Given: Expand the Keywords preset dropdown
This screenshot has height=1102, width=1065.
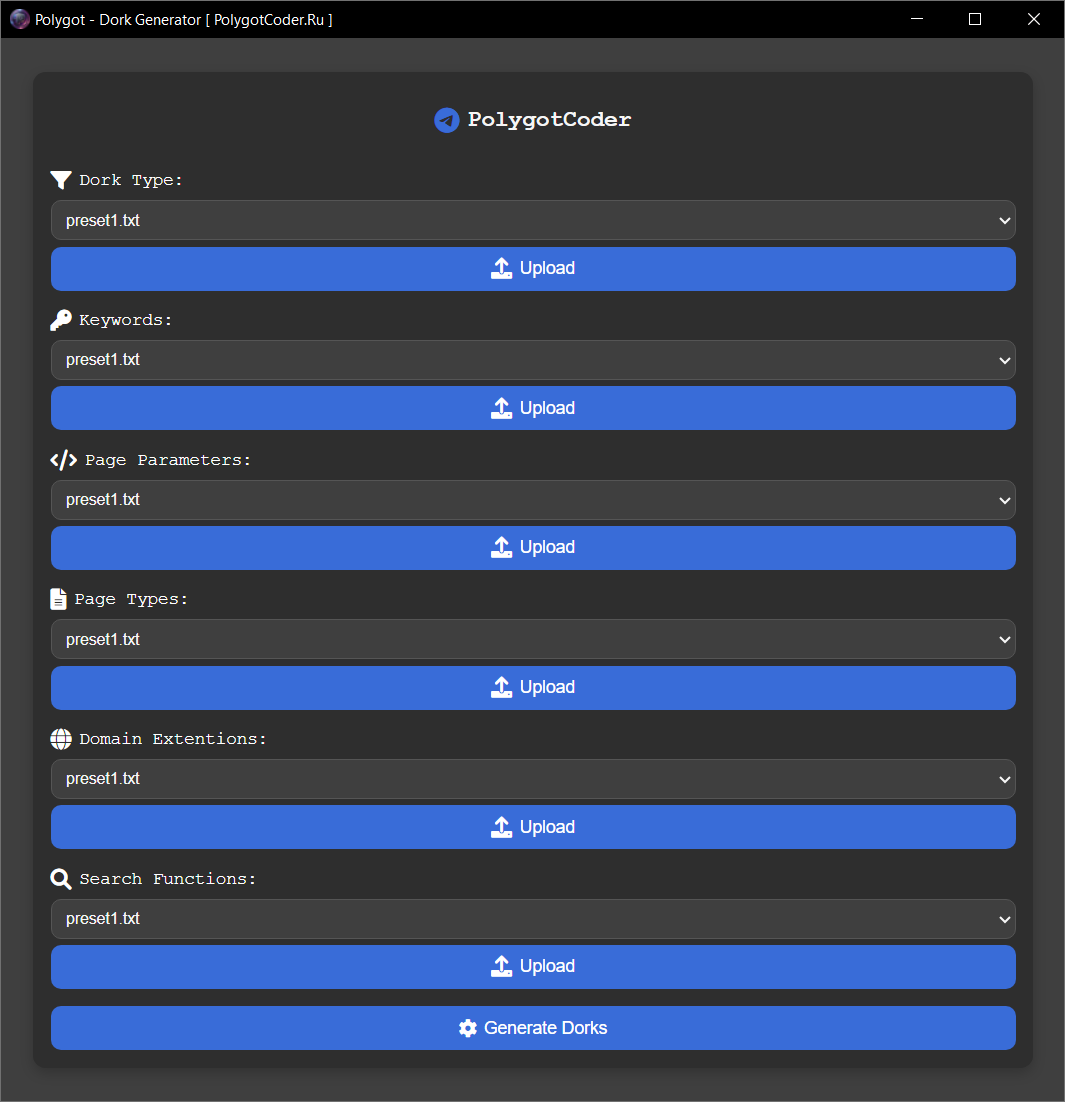Looking at the screenshot, I should tap(533, 360).
